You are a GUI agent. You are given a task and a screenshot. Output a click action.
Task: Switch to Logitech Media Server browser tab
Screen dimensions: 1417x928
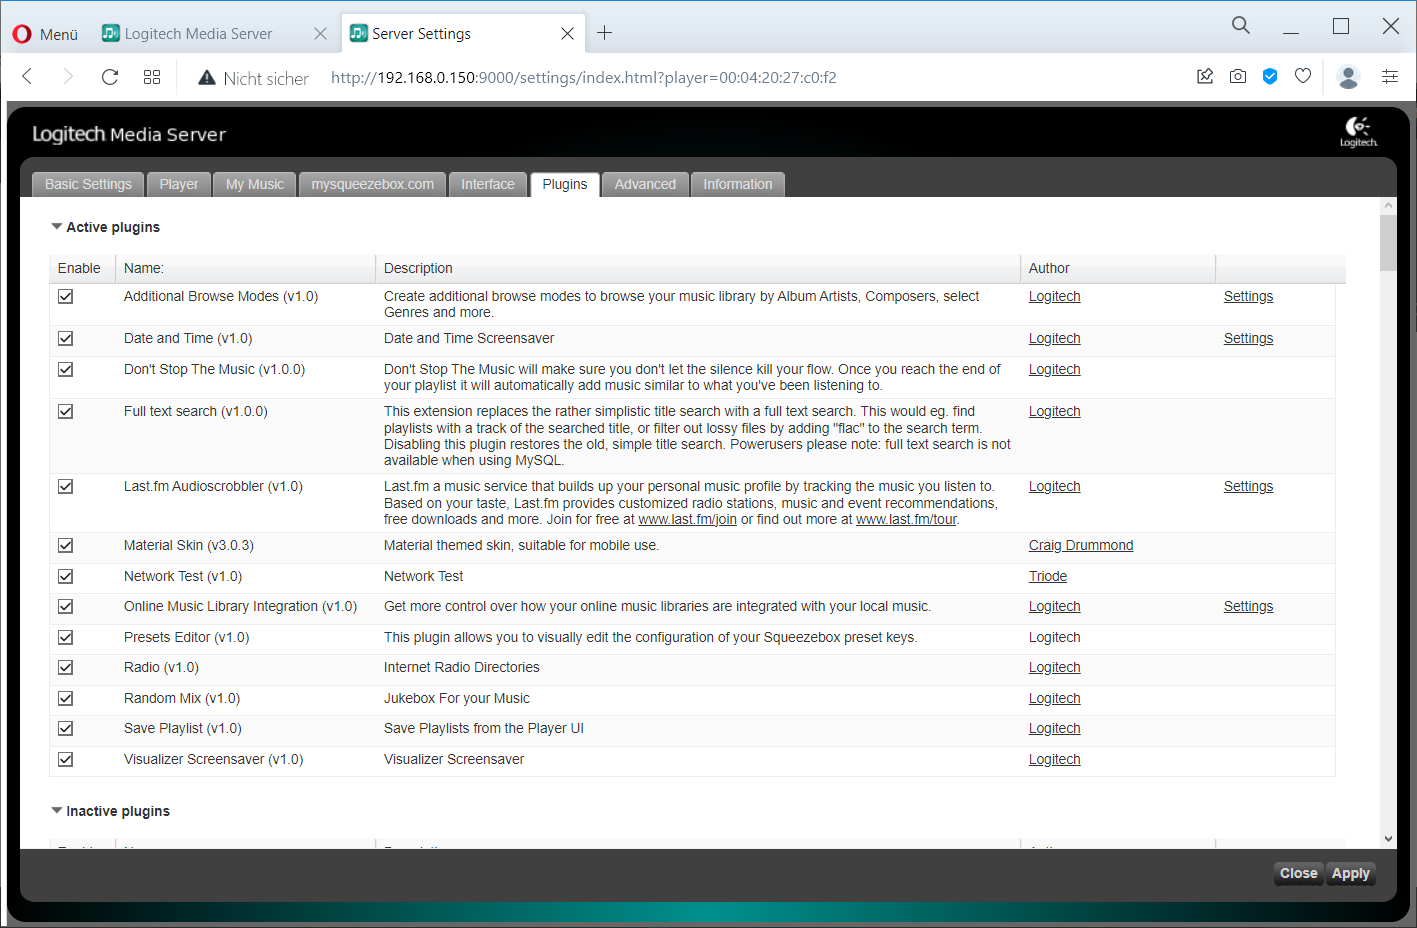pyautogui.click(x=198, y=34)
